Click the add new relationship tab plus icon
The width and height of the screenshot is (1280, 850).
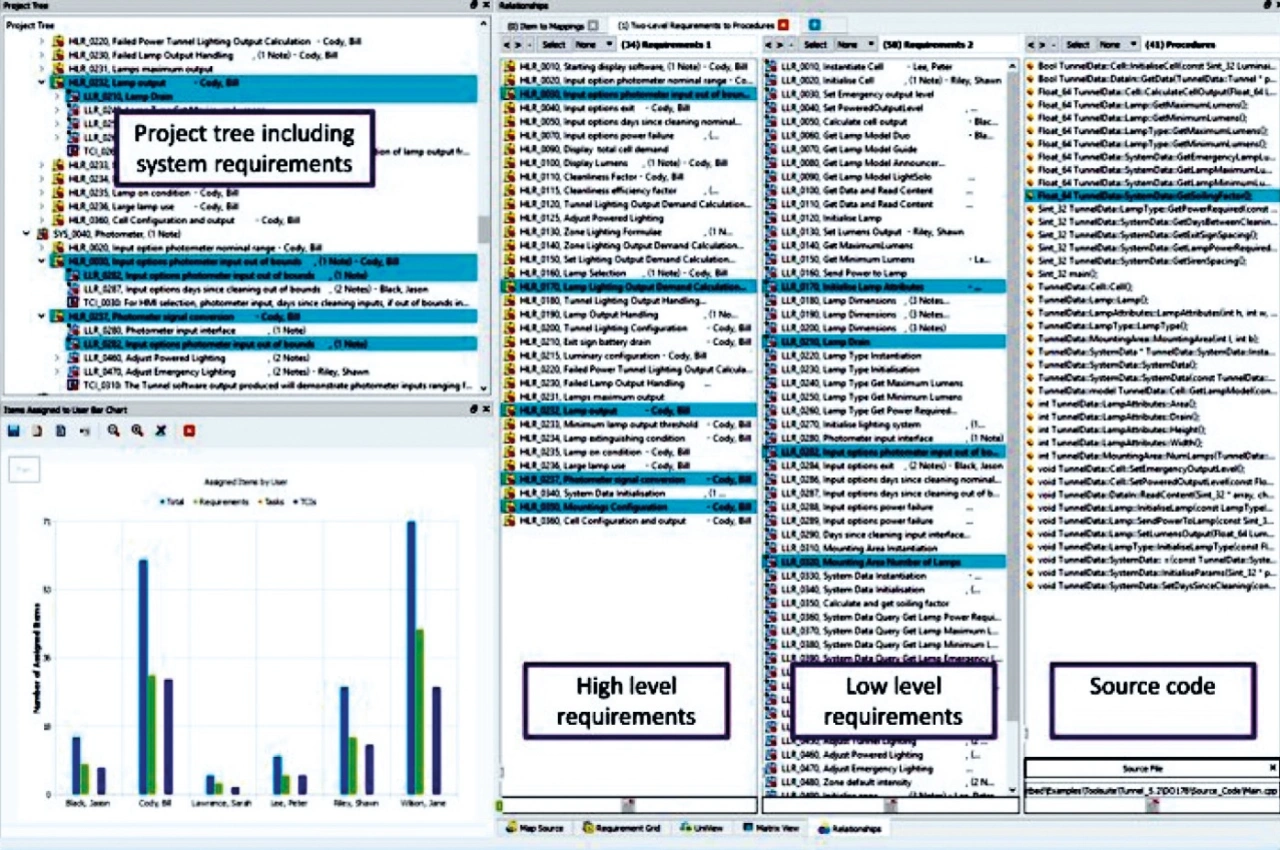(814, 24)
